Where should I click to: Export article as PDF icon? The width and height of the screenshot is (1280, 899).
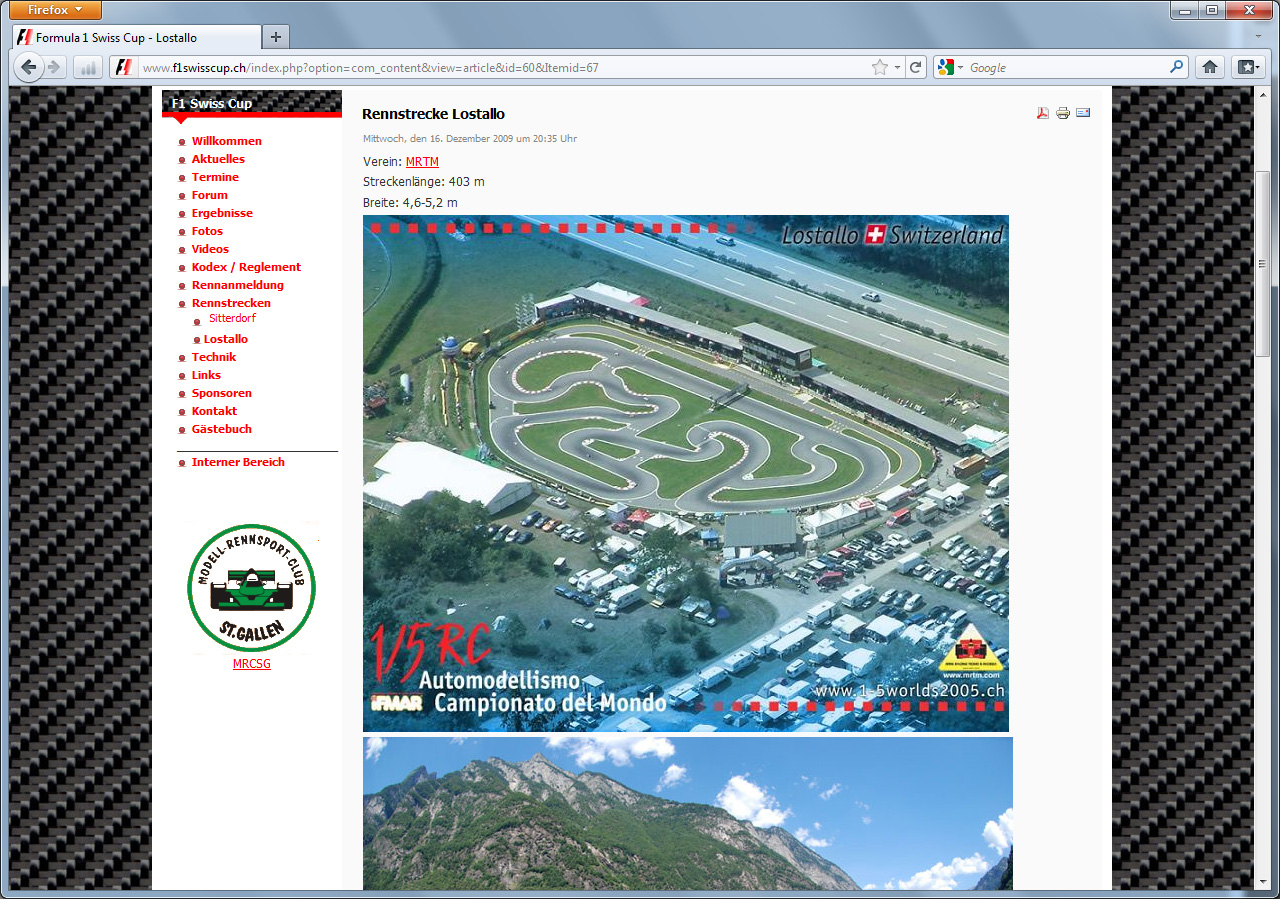pos(1042,113)
